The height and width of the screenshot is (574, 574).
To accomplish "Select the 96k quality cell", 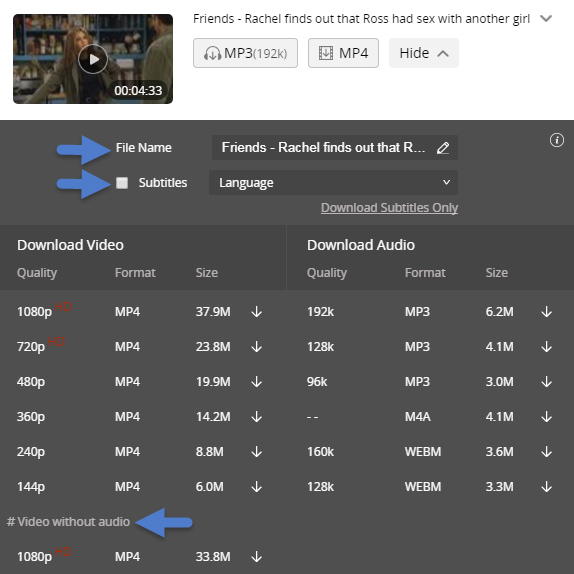I will pyautogui.click(x=317, y=382).
